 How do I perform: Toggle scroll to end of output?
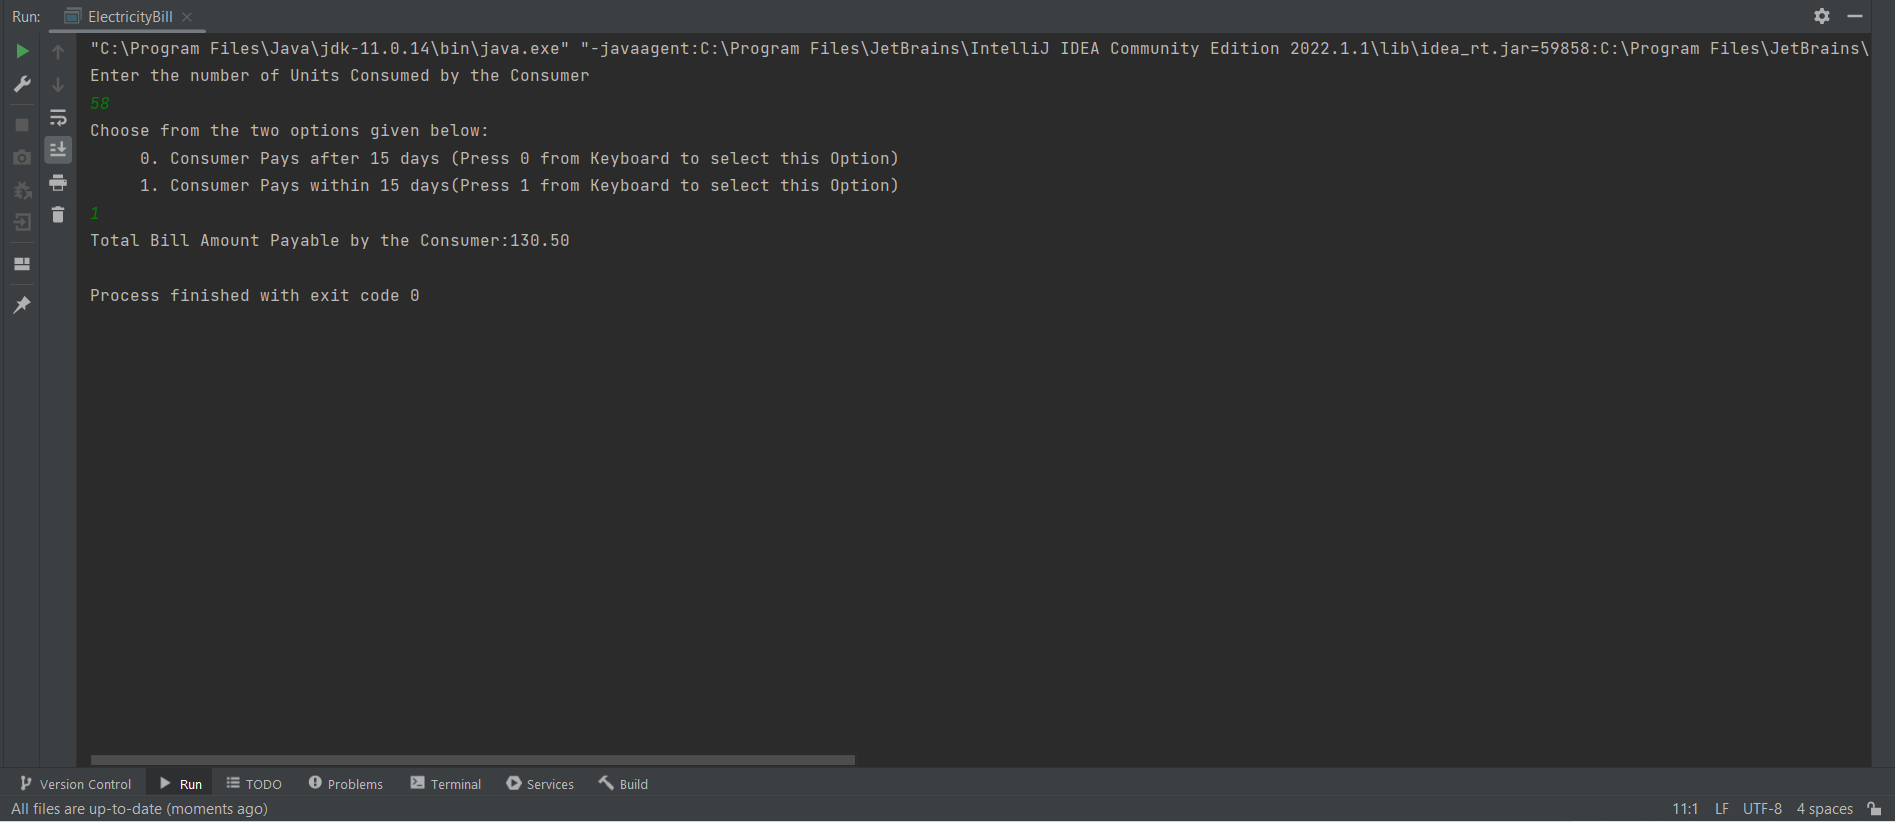pos(58,150)
